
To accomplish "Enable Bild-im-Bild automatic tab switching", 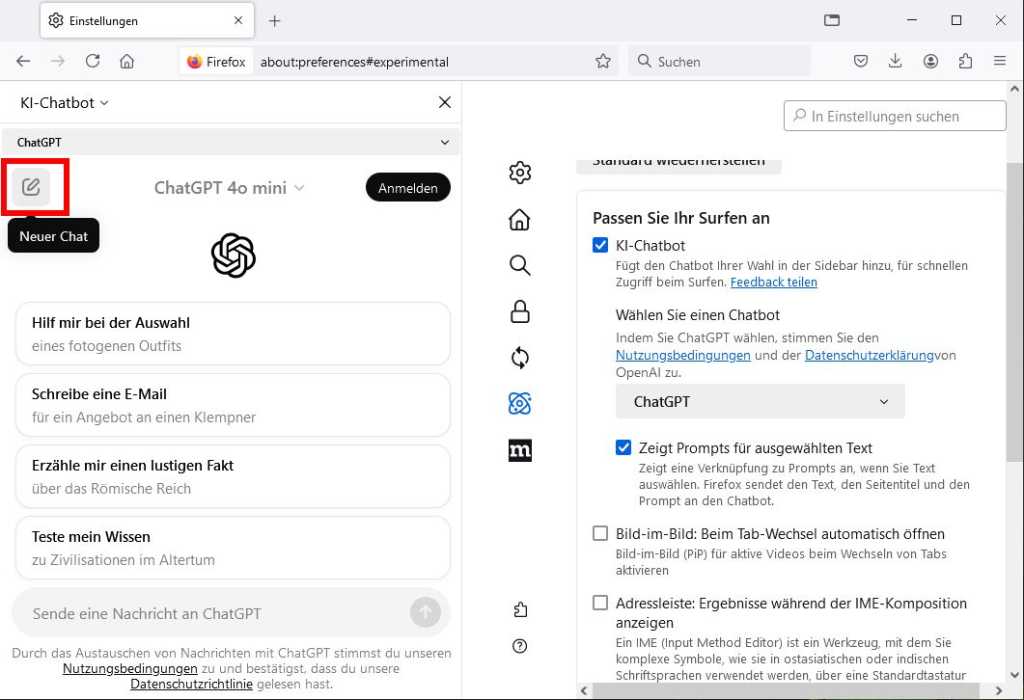I will (600, 533).
